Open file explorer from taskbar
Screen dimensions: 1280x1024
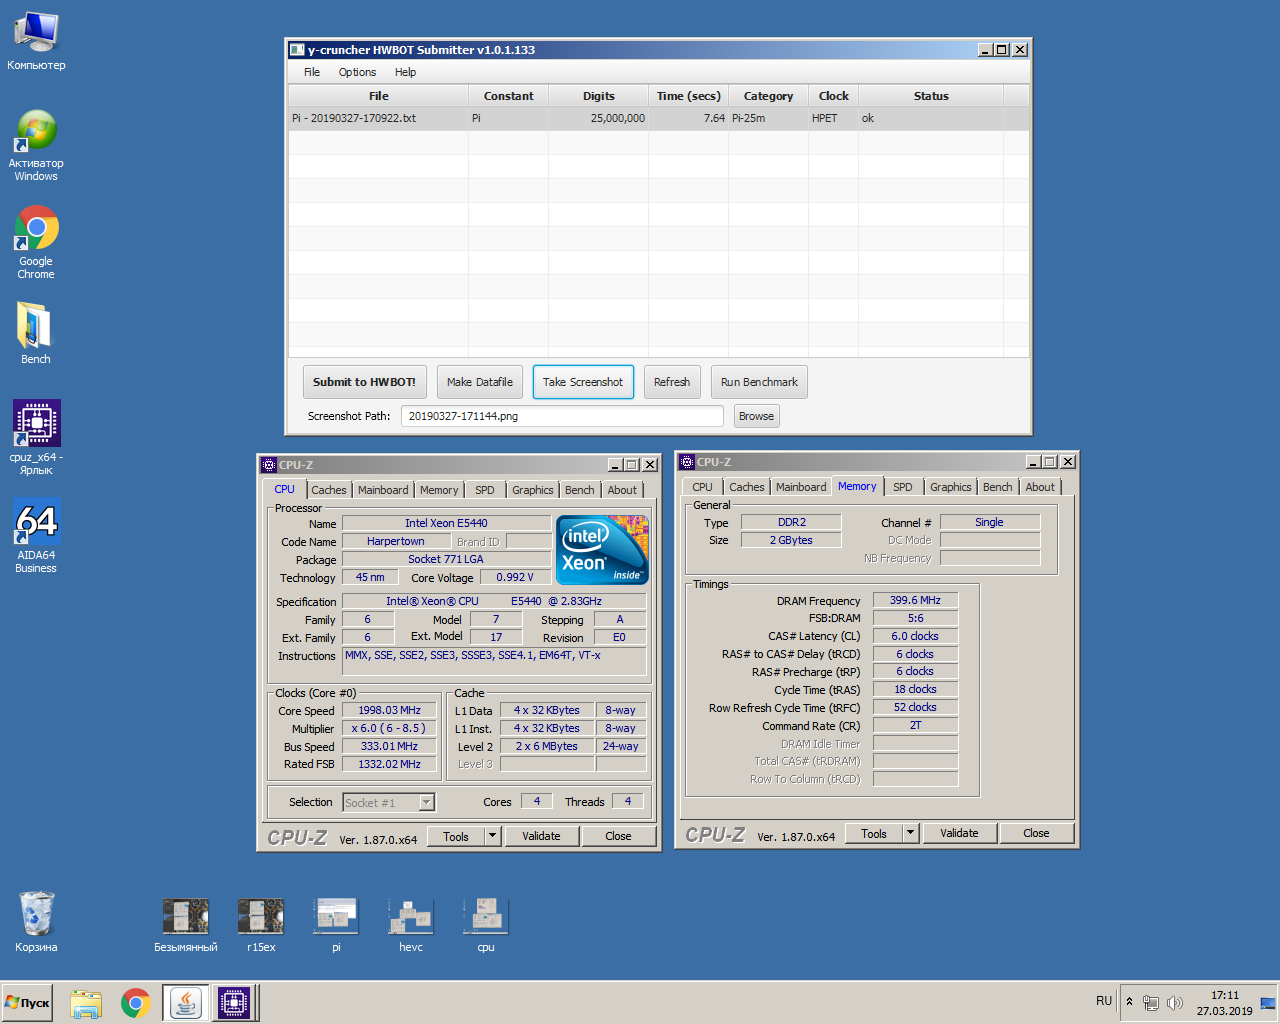tap(86, 1003)
